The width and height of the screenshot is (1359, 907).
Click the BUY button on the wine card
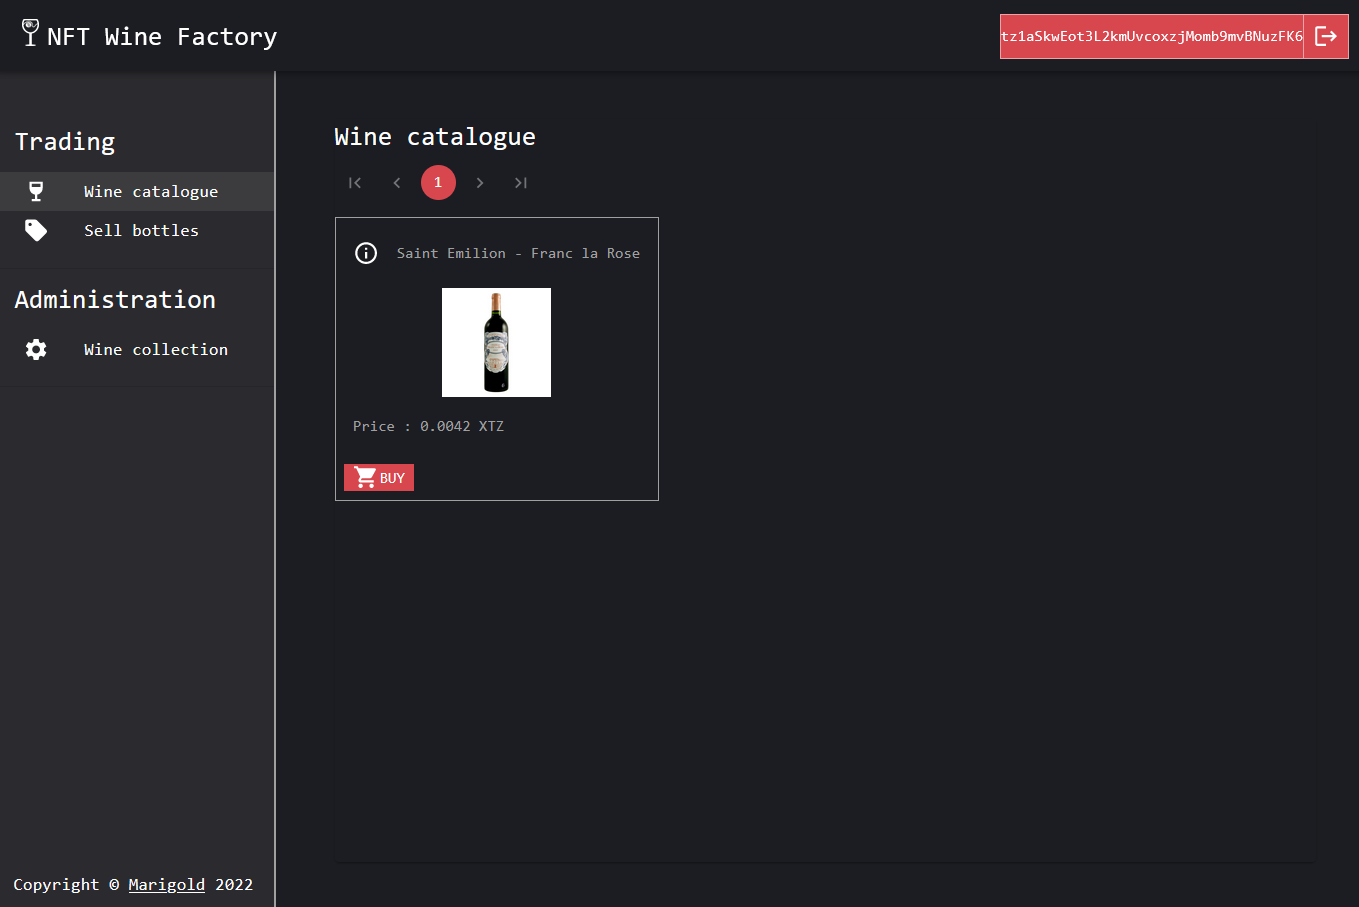pyautogui.click(x=378, y=477)
